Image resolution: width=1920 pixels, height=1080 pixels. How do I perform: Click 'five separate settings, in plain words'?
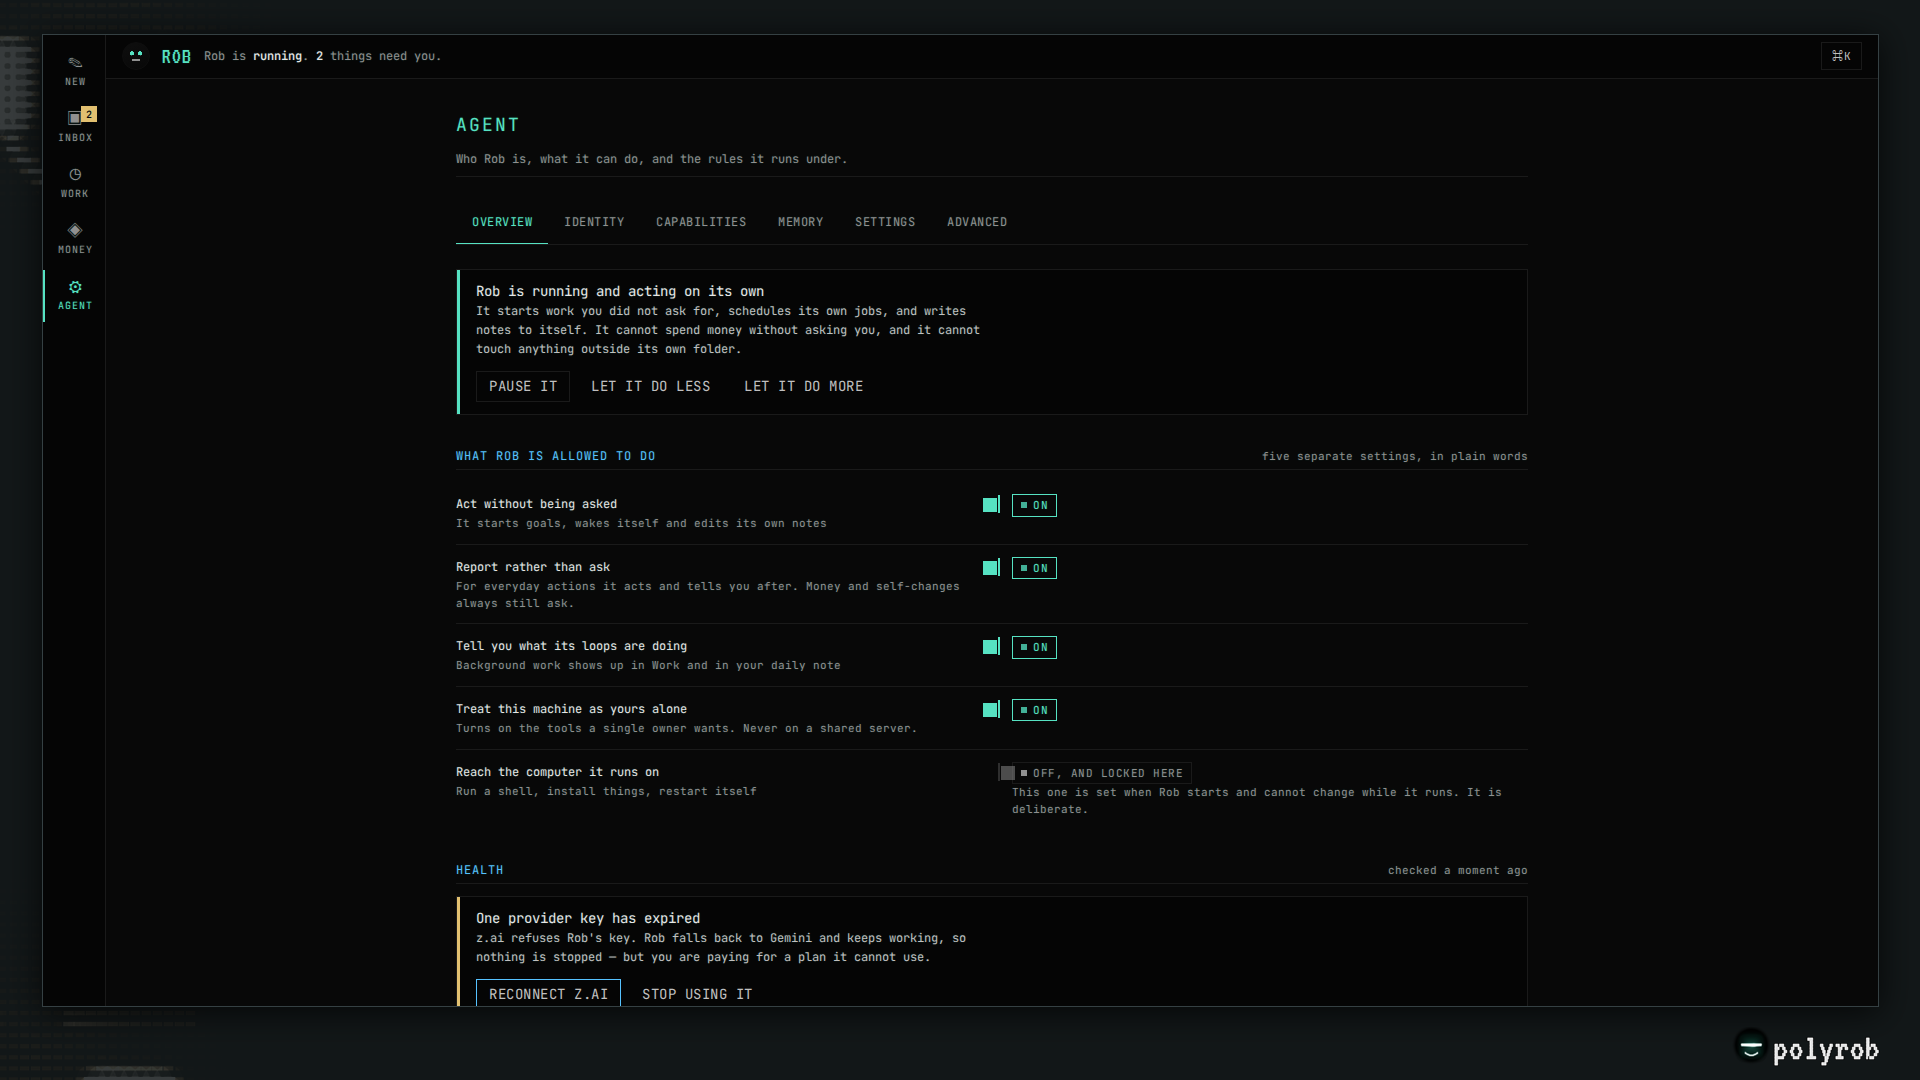click(x=1394, y=456)
